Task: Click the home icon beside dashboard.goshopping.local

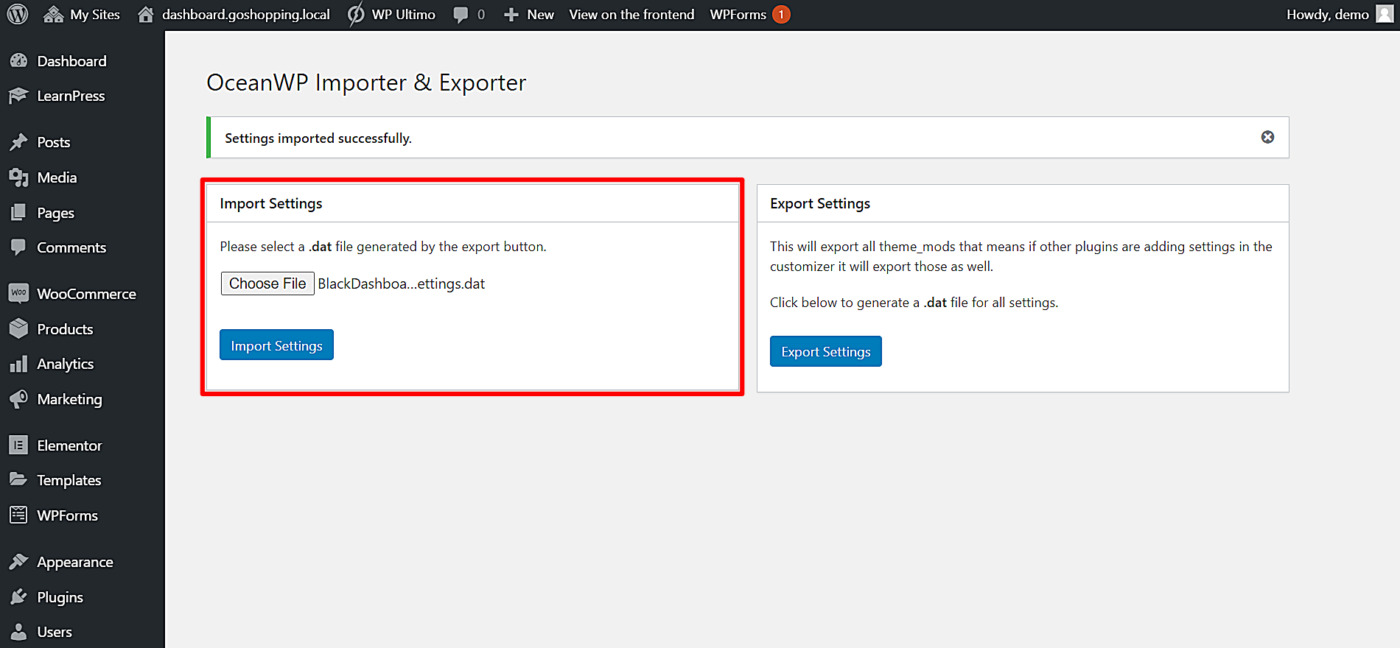Action: pos(146,15)
